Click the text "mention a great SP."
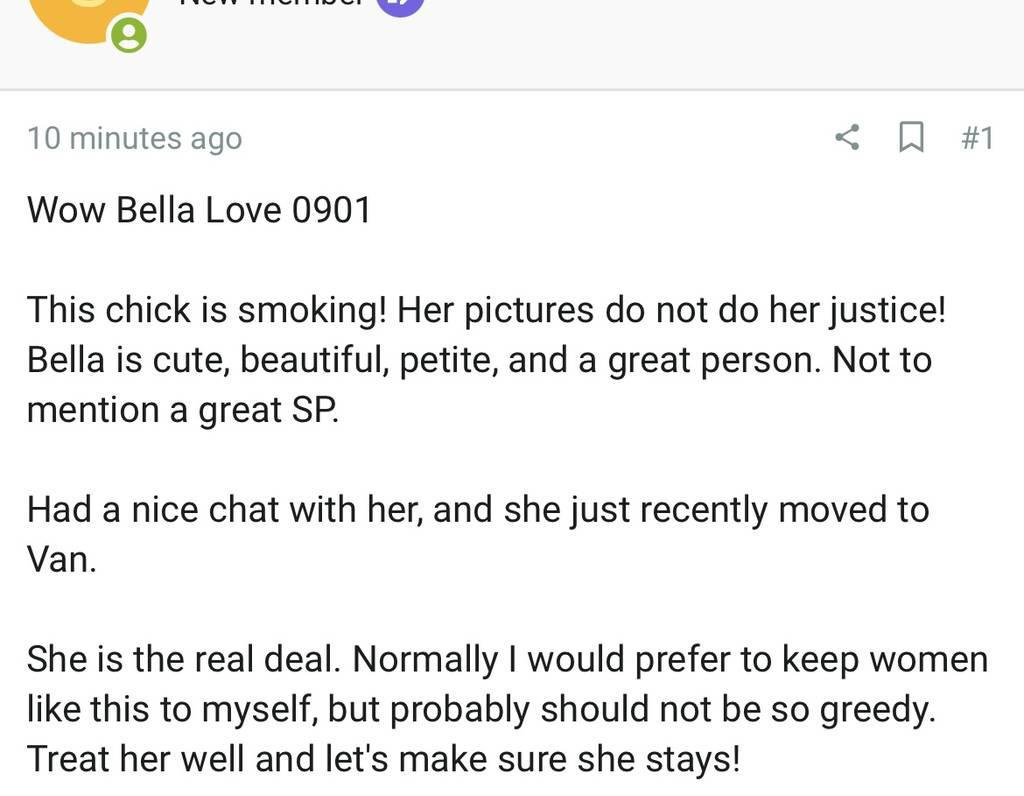 coord(183,410)
